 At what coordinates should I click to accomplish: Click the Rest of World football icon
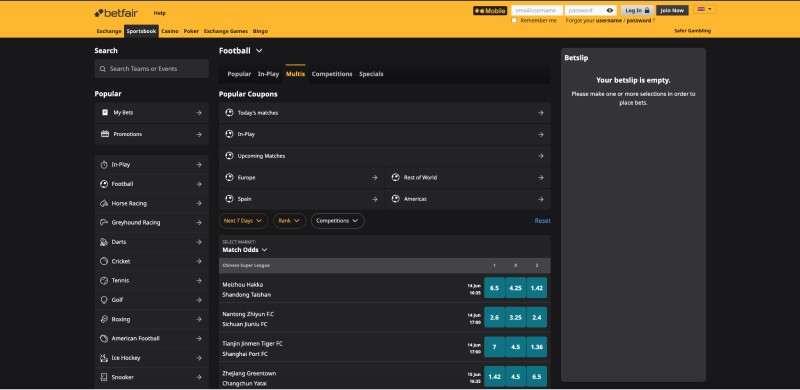(x=395, y=177)
